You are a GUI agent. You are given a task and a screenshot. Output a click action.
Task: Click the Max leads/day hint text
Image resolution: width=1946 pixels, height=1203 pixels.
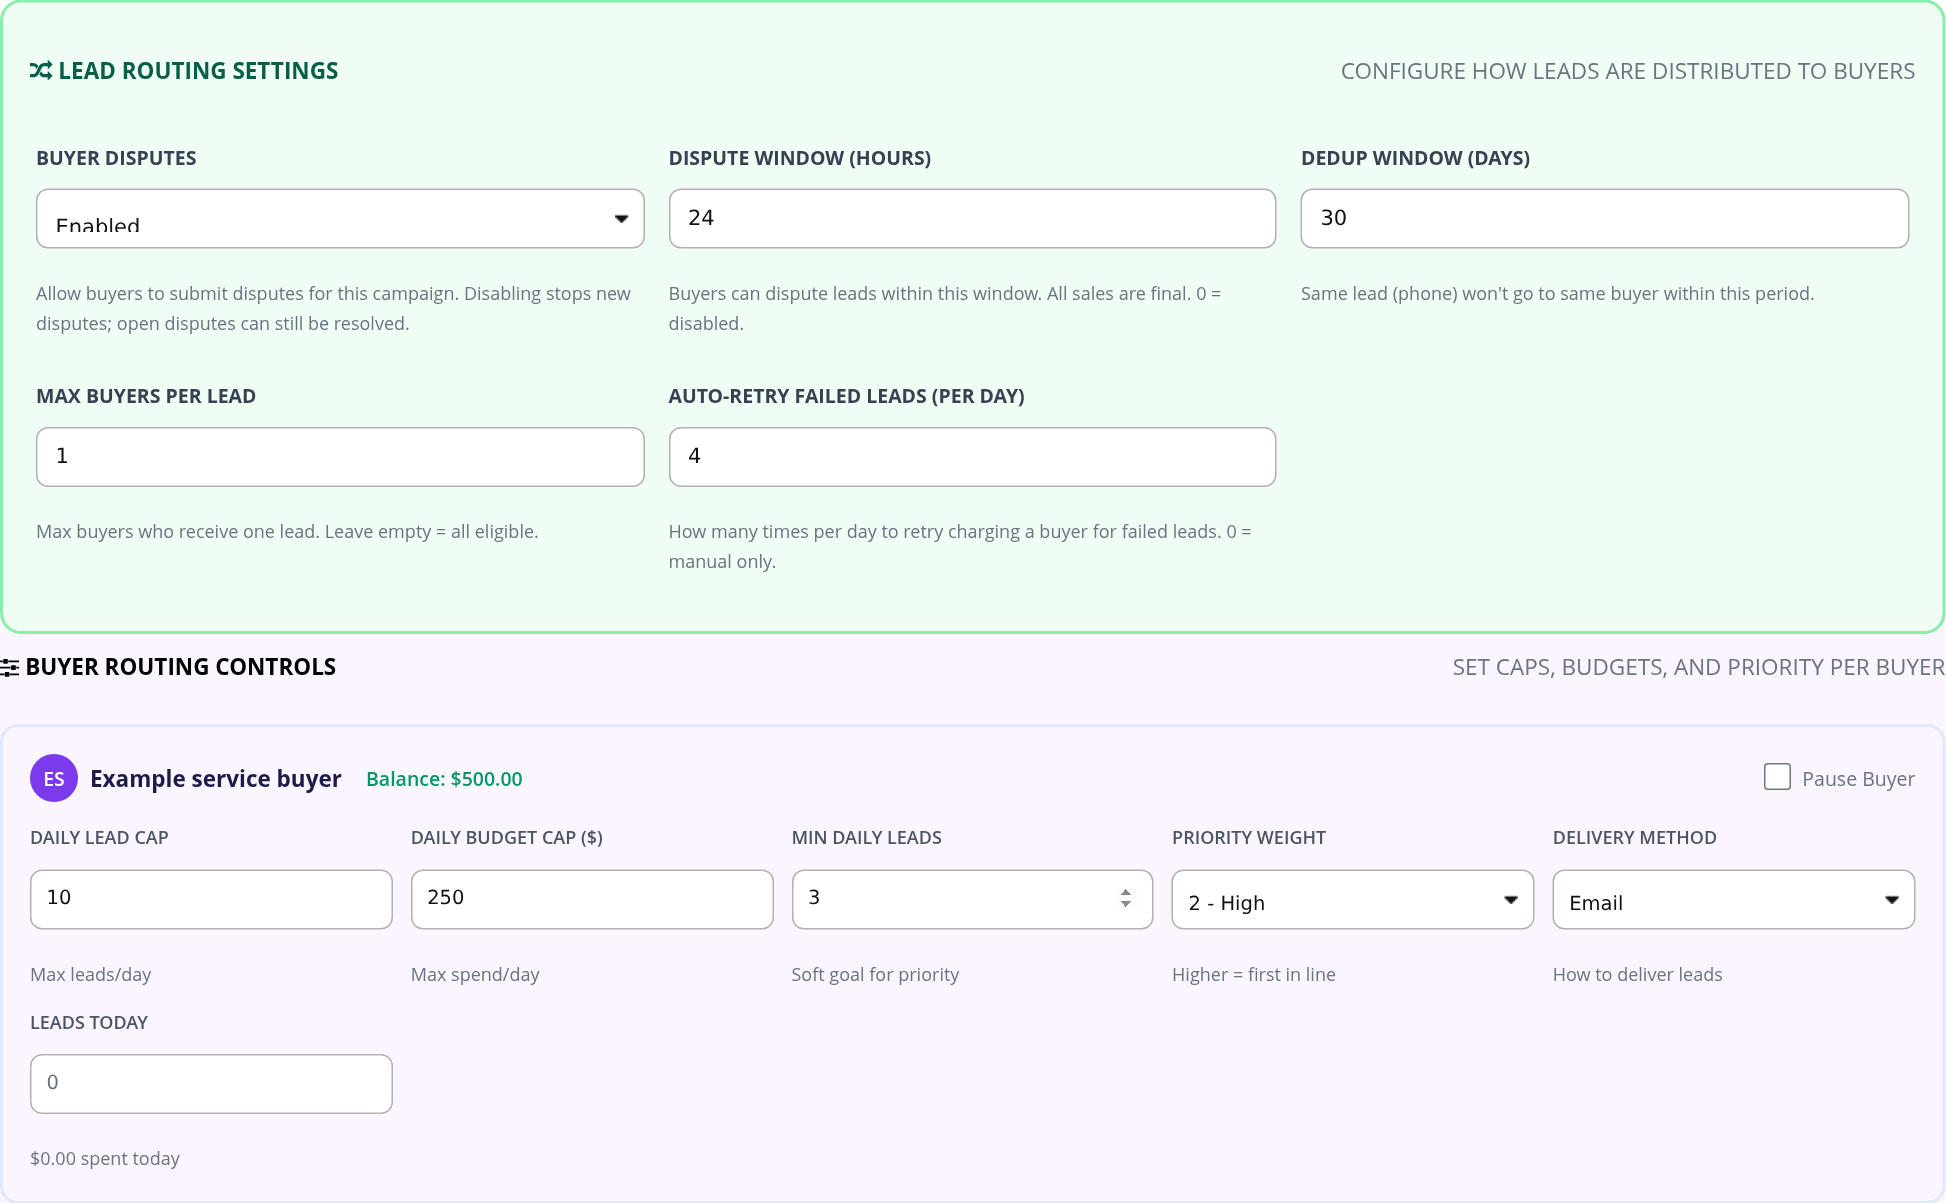[x=91, y=974]
